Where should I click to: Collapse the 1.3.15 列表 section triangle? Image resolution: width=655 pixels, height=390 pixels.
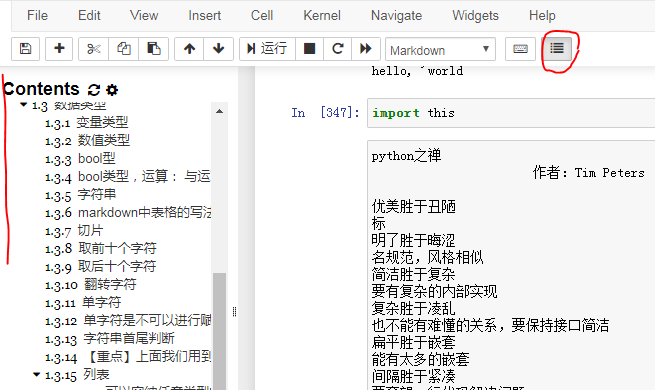[x=37, y=375]
